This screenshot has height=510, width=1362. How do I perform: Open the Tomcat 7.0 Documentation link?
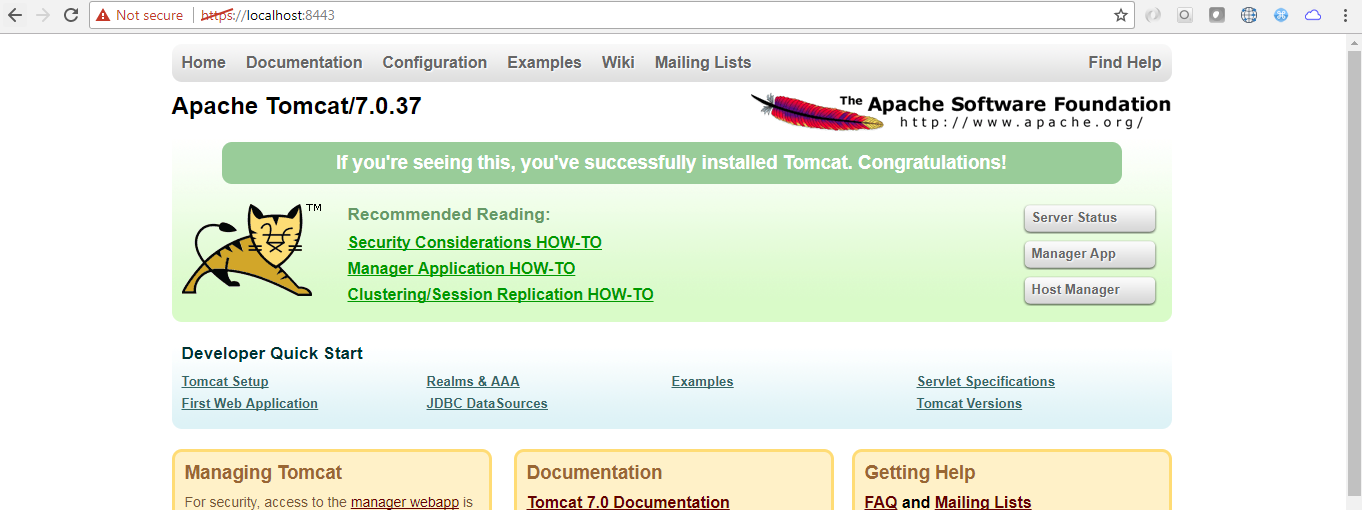628,502
